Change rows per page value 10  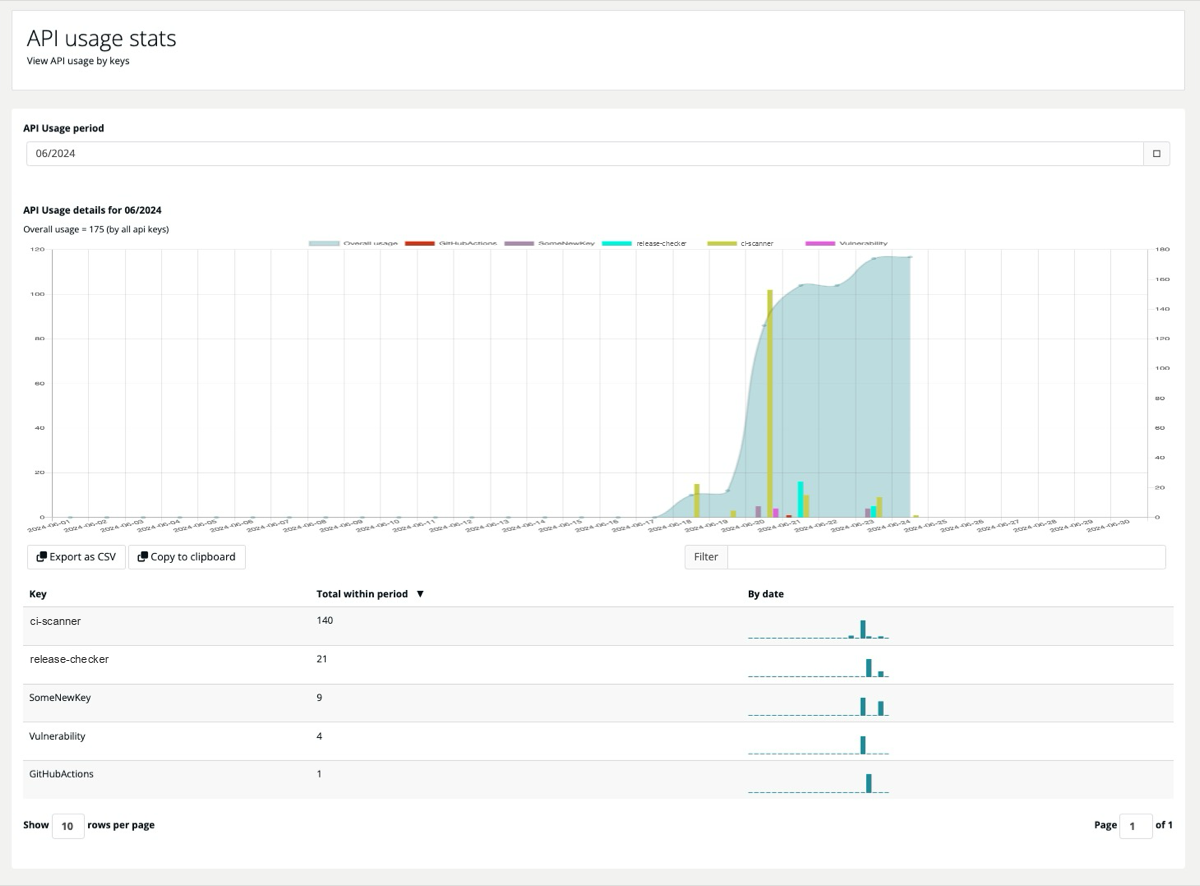[x=68, y=826]
